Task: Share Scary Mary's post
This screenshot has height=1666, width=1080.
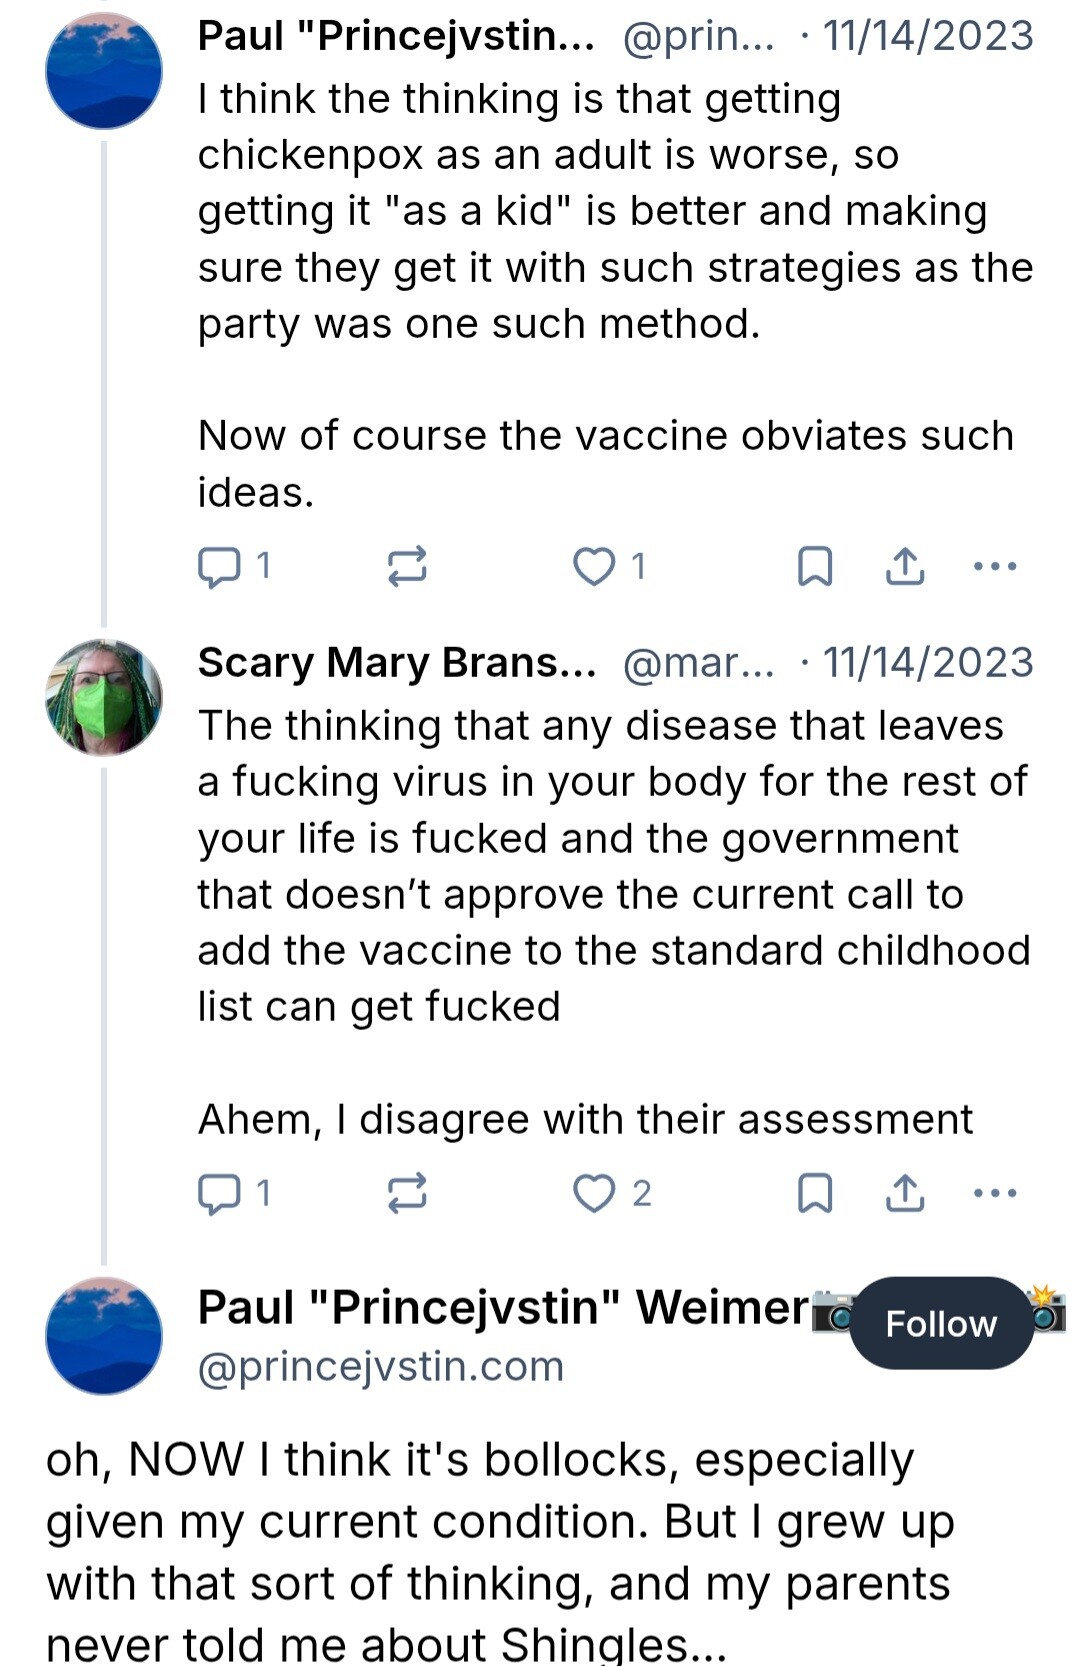Action: point(905,1193)
